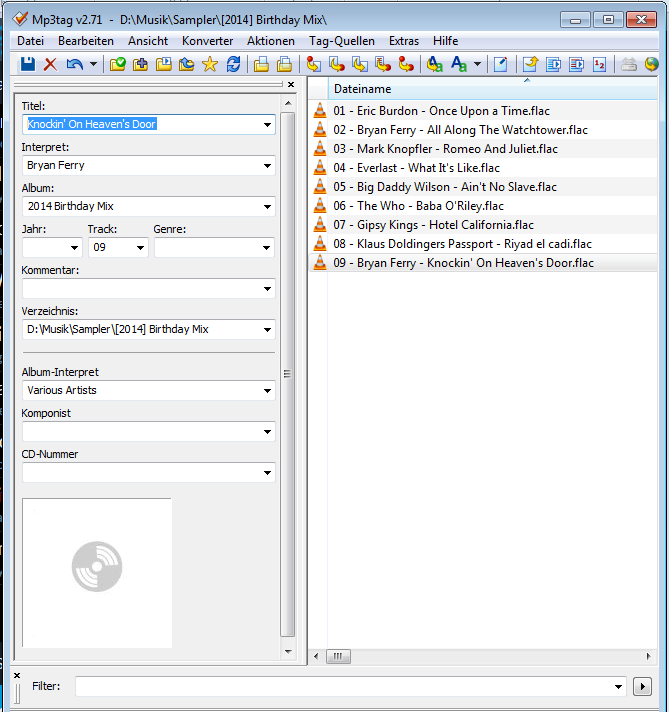Expand the Filter dropdown arrow
The image size is (669, 712).
(618, 687)
